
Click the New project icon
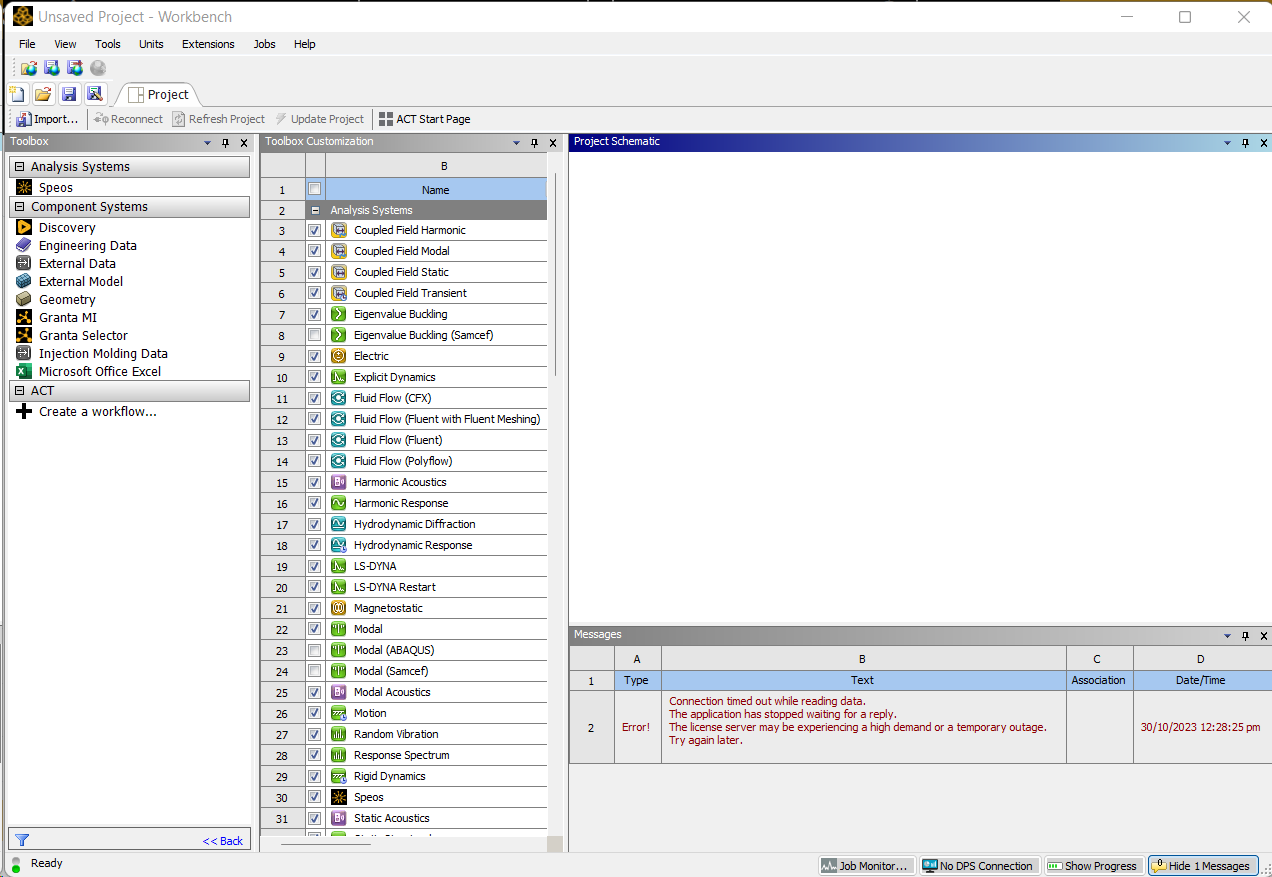point(18,94)
